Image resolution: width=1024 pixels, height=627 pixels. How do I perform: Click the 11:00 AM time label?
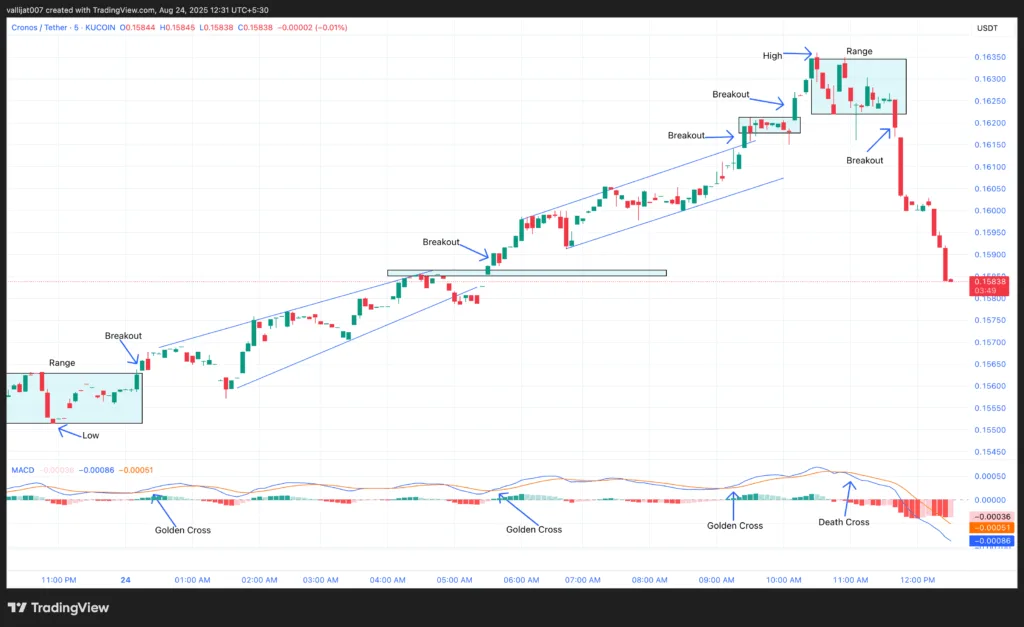point(850,579)
